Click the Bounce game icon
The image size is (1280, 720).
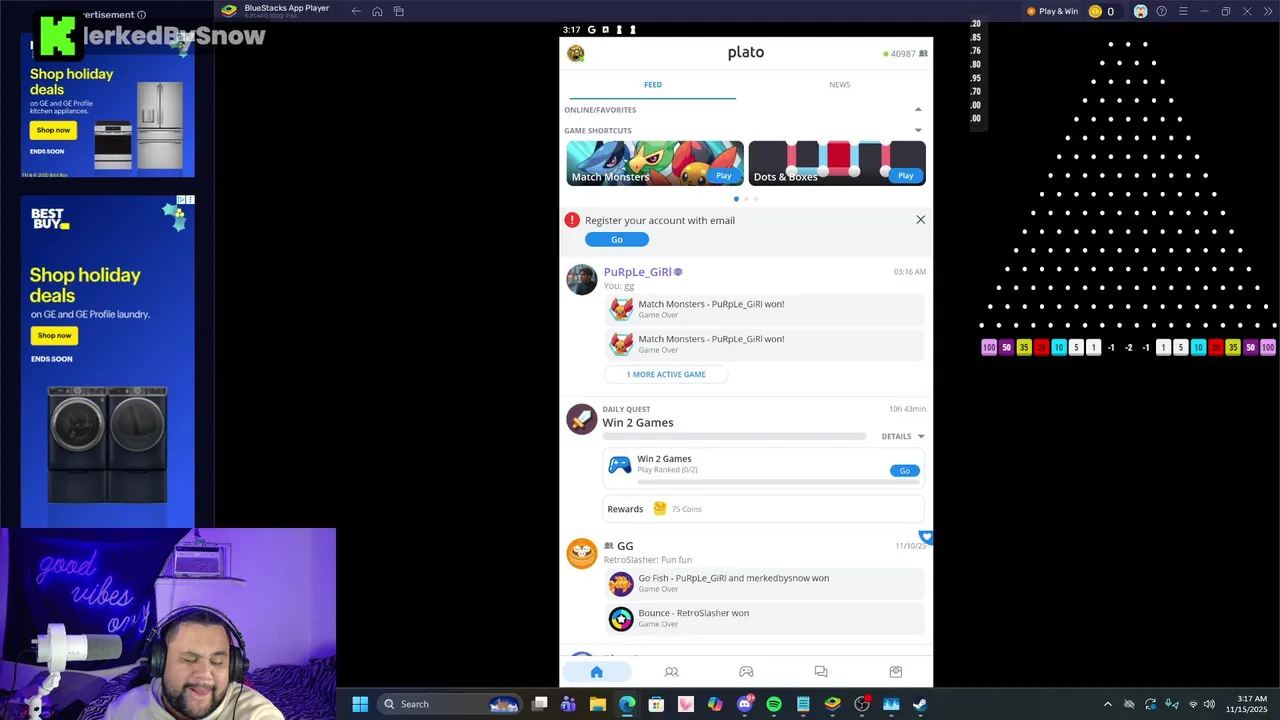(x=621, y=619)
